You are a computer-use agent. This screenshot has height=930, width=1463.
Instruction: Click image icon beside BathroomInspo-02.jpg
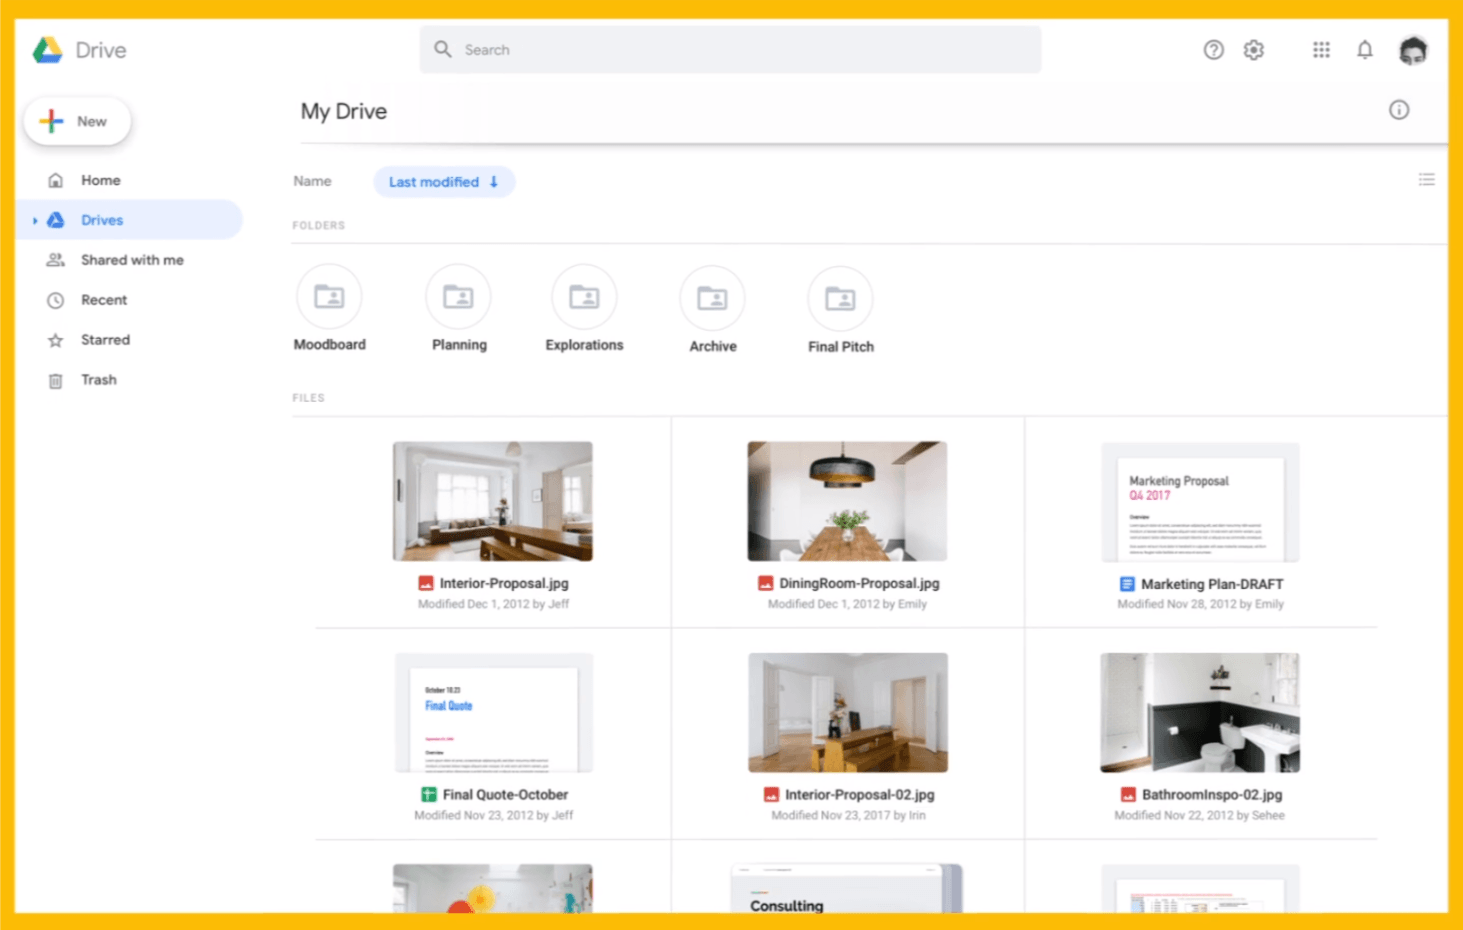click(1128, 794)
